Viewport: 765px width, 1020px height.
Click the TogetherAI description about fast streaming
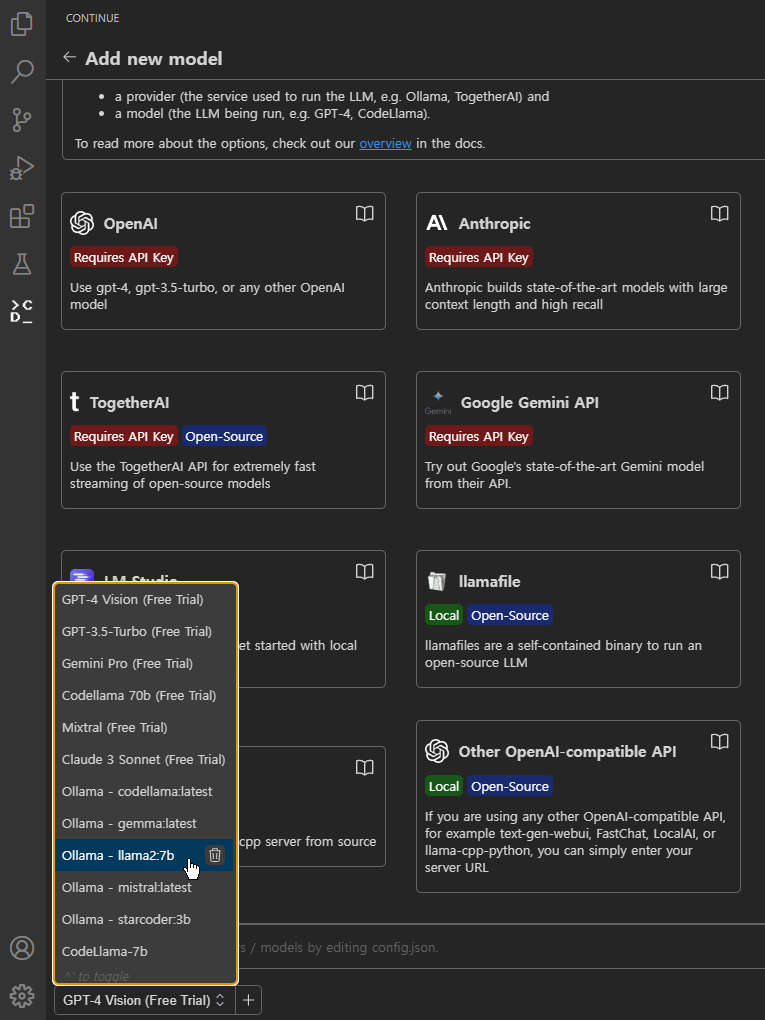[x=193, y=475]
